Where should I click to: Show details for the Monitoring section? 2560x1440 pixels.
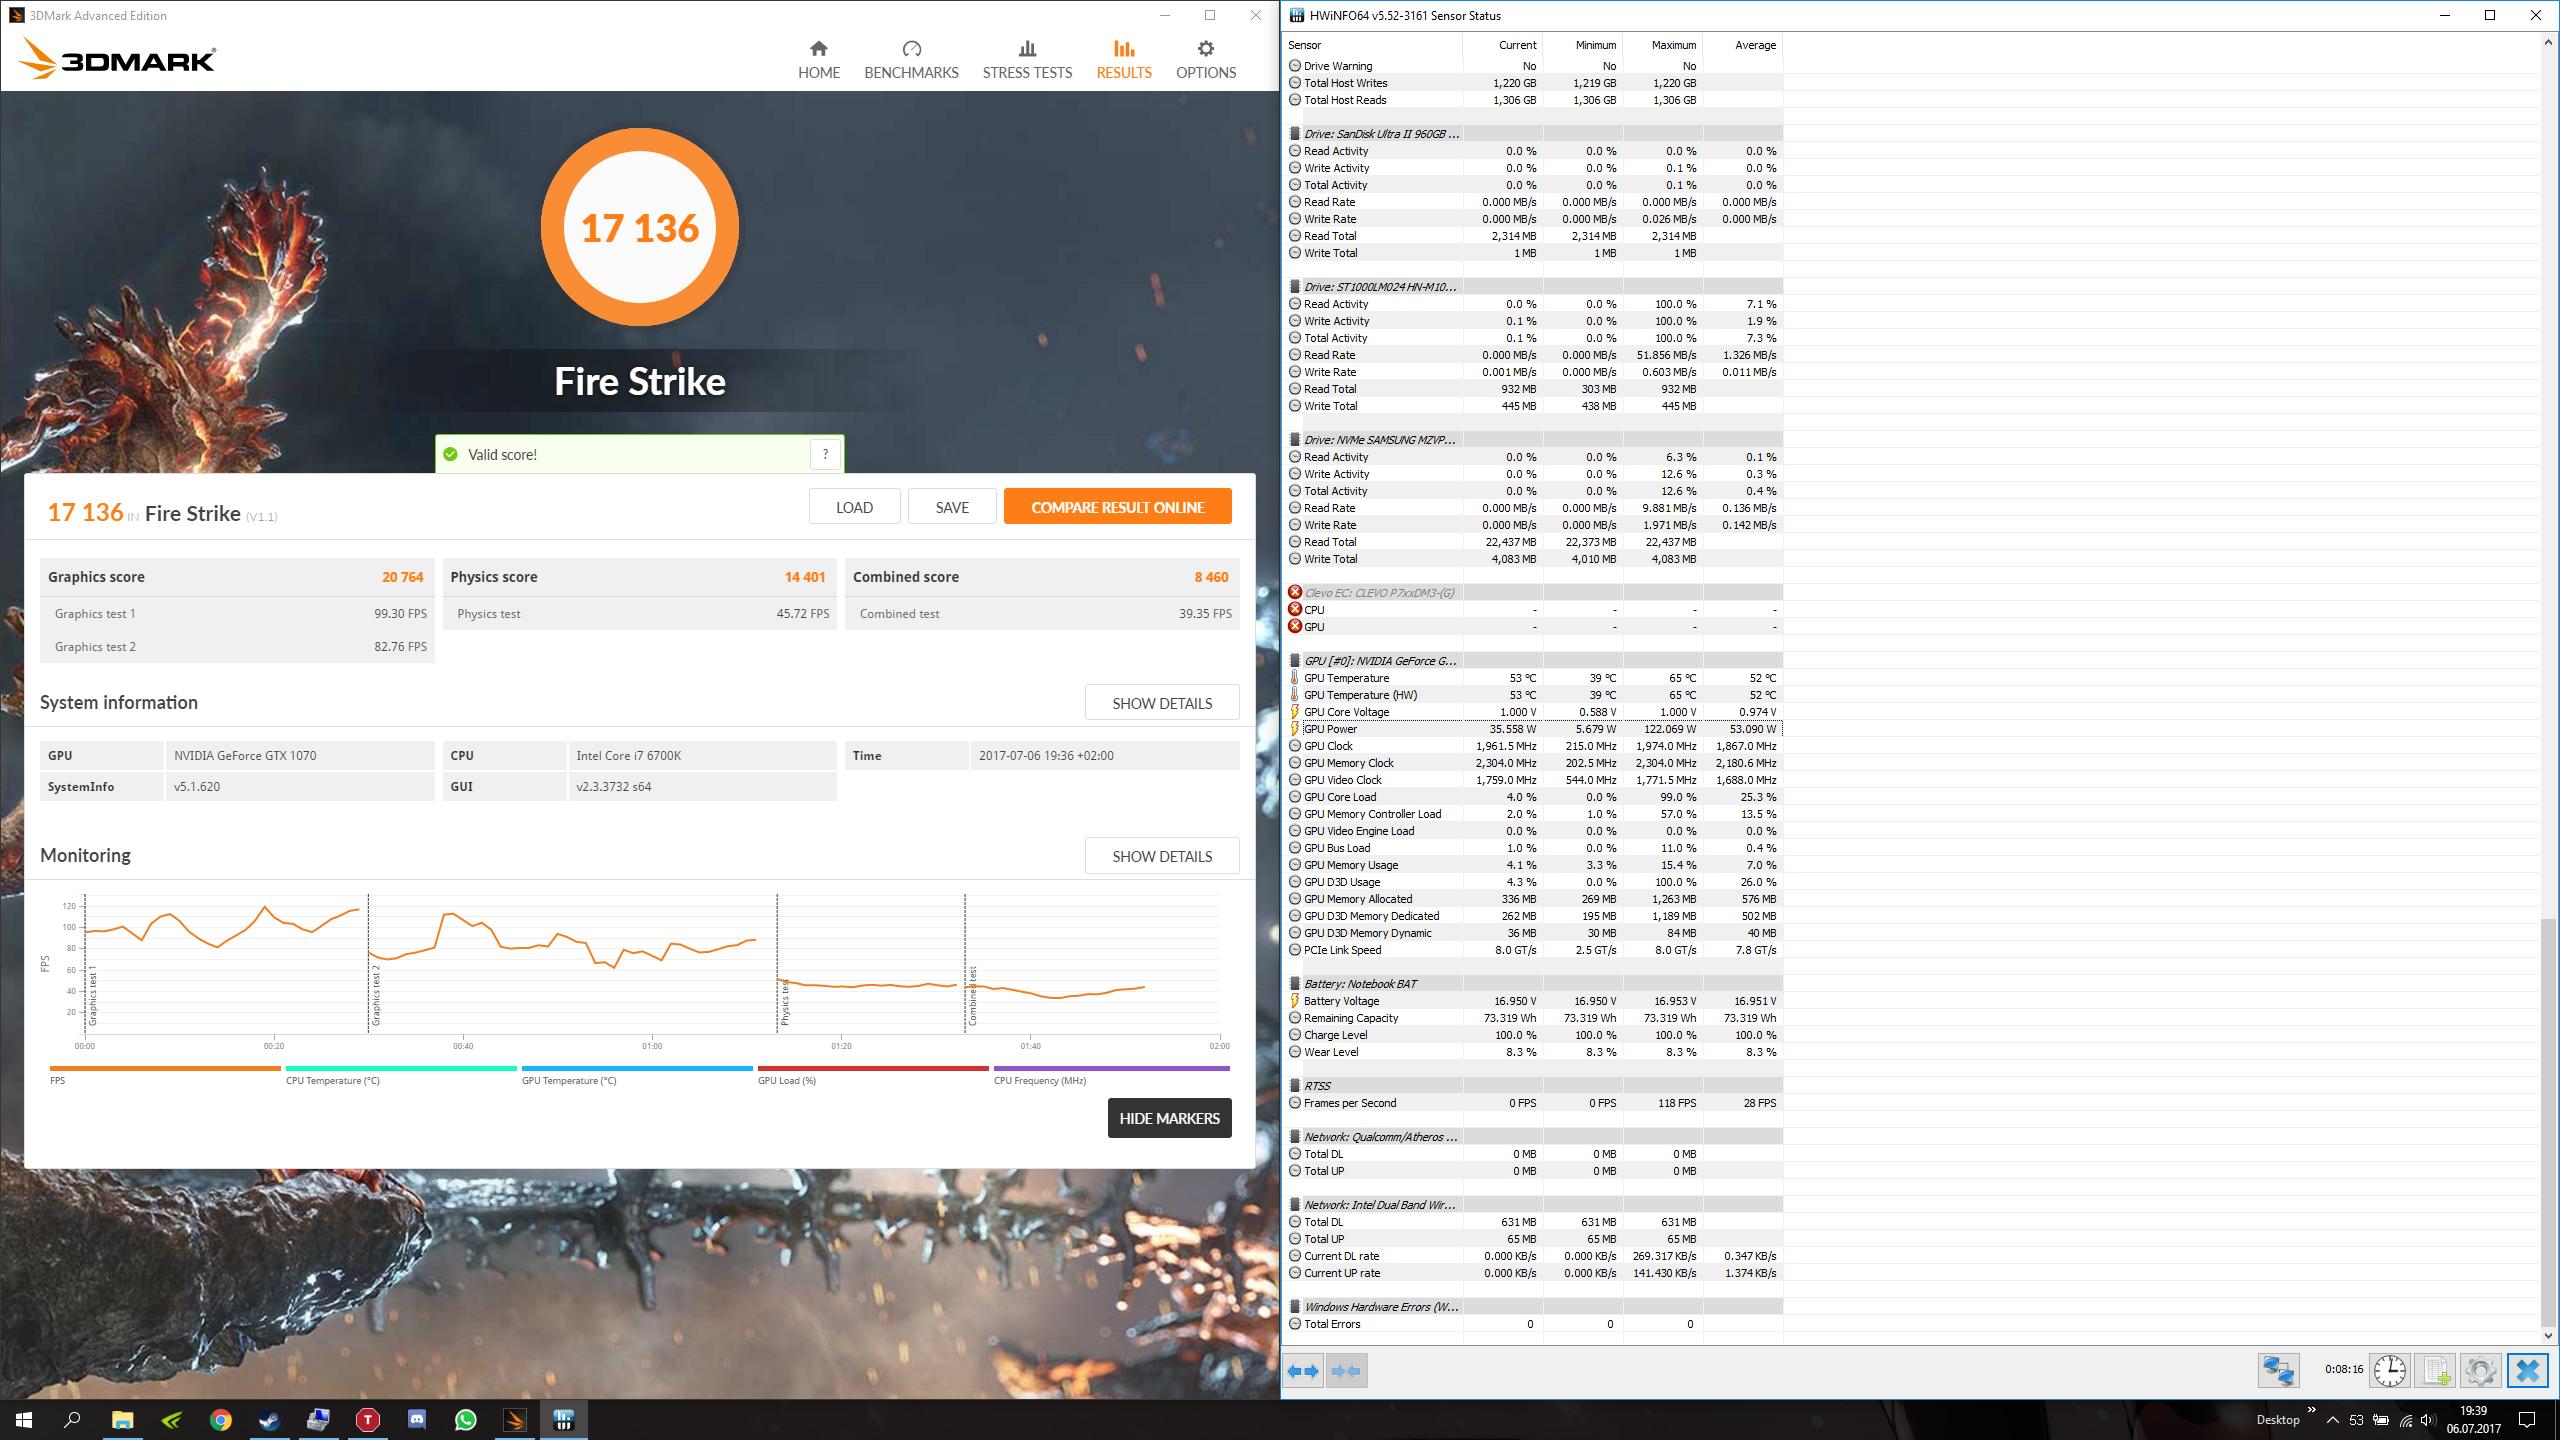point(1161,856)
